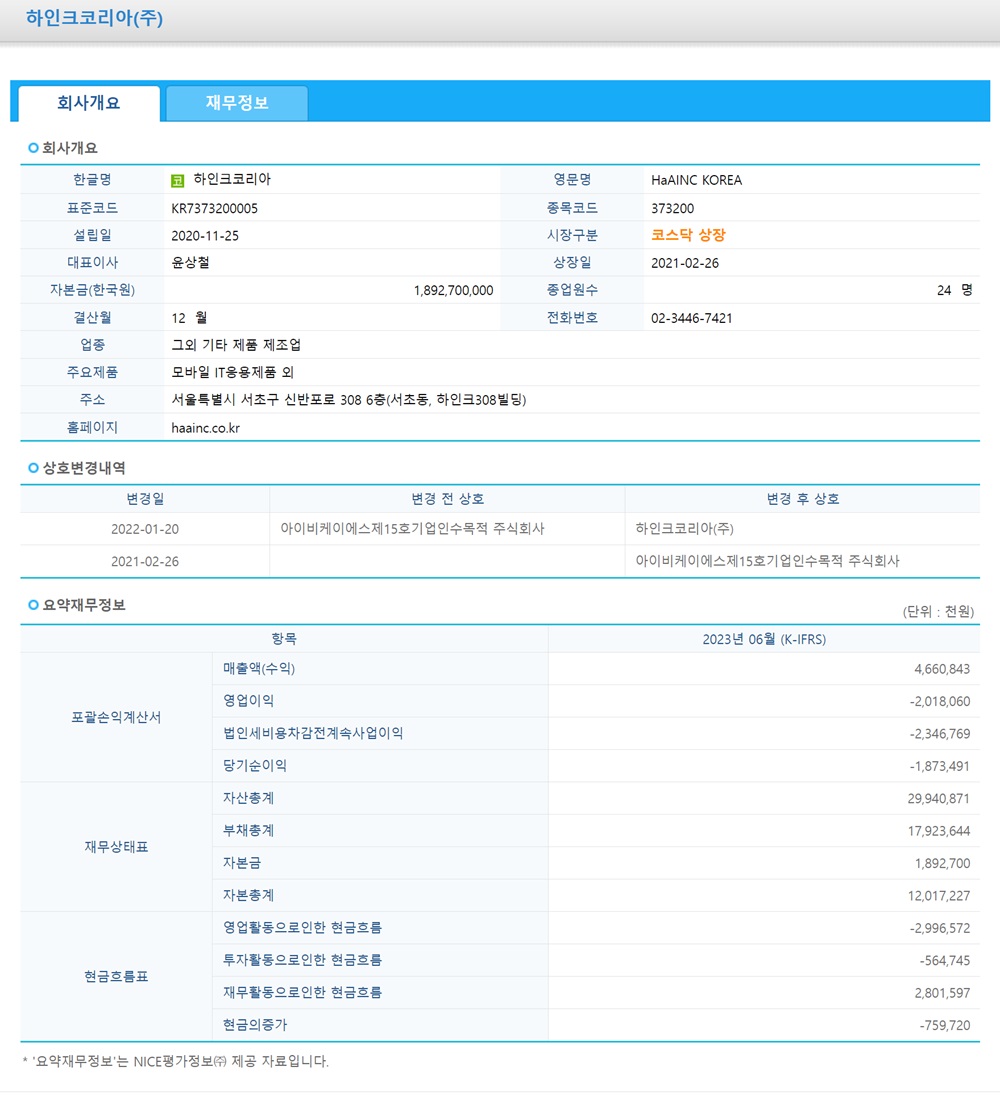
Task: Click the listing date 2021-02-26 value
Action: (685, 263)
